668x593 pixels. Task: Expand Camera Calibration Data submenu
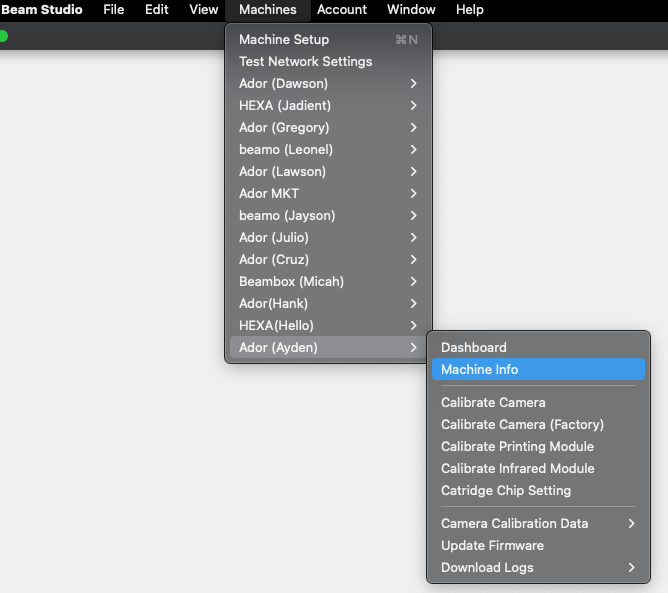(538, 524)
